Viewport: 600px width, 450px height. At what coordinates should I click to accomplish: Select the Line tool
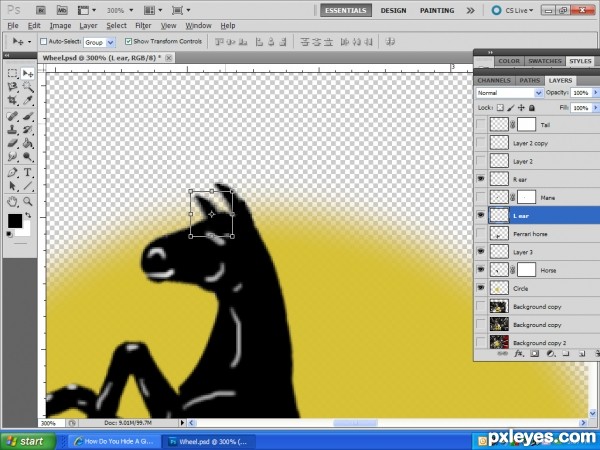(x=28, y=186)
